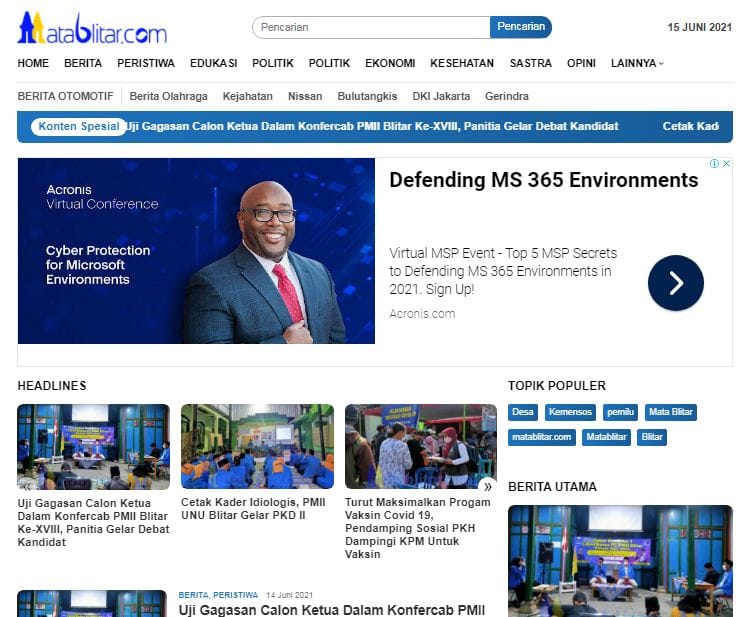
Task: Open thumbnail of Vaksin Covid 19 headline
Action: (x=421, y=446)
